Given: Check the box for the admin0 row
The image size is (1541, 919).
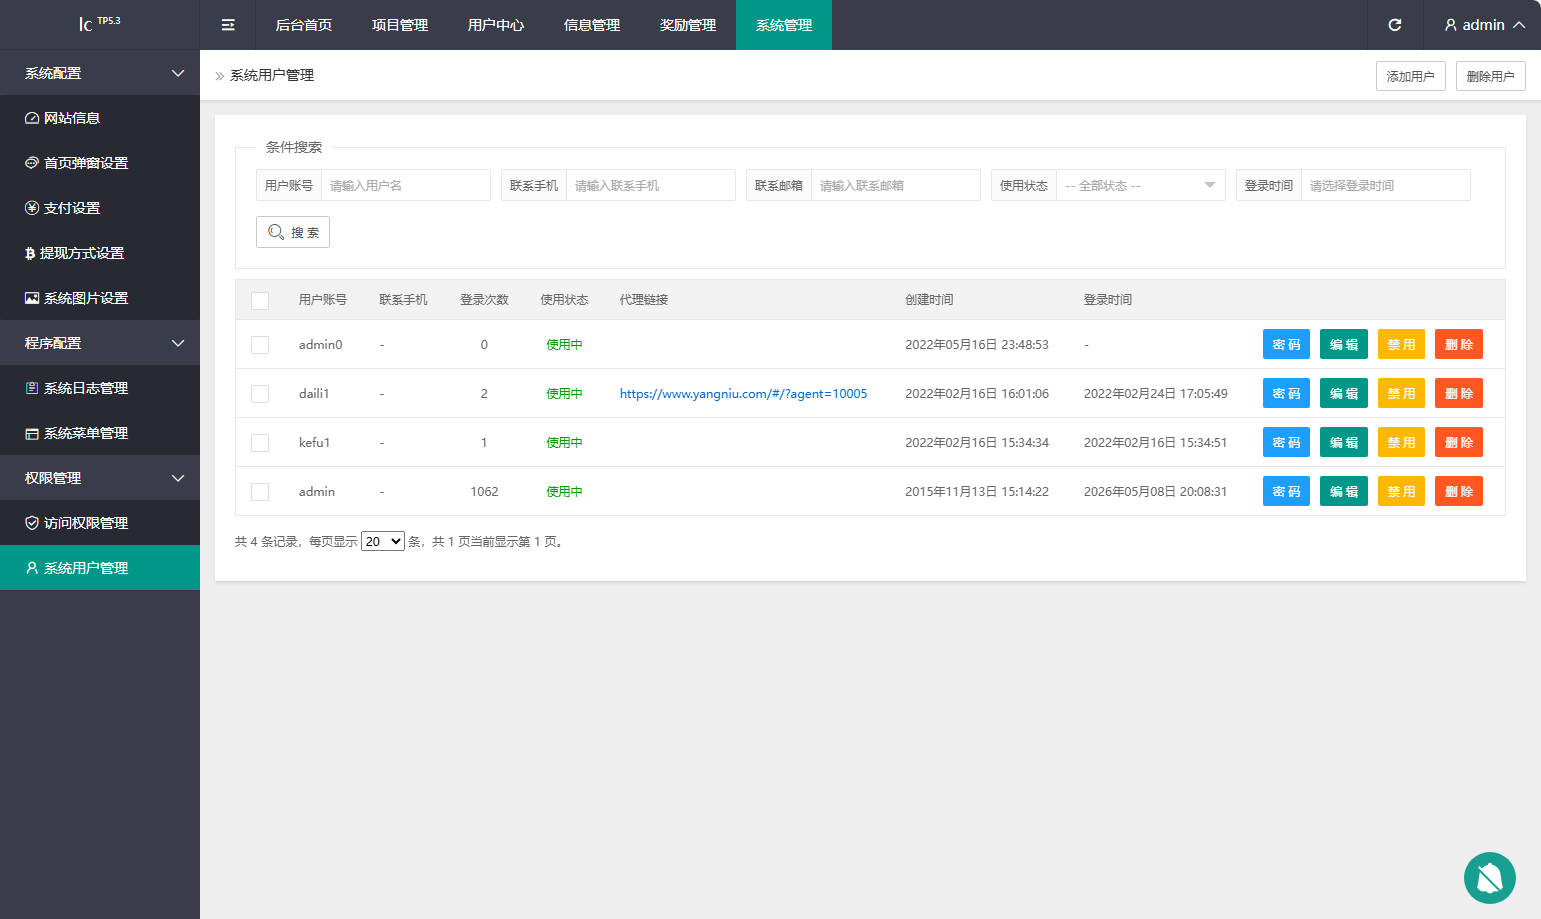Looking at the screenshot, I should tap(260, 345).
